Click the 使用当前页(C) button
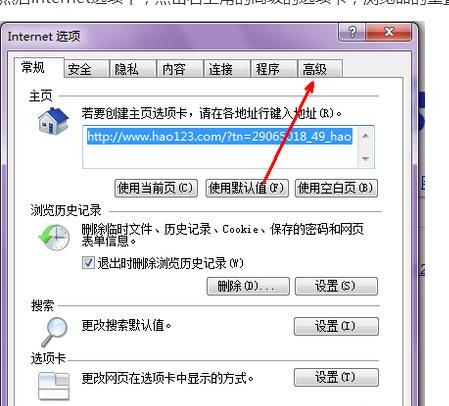 click(156, 188)
